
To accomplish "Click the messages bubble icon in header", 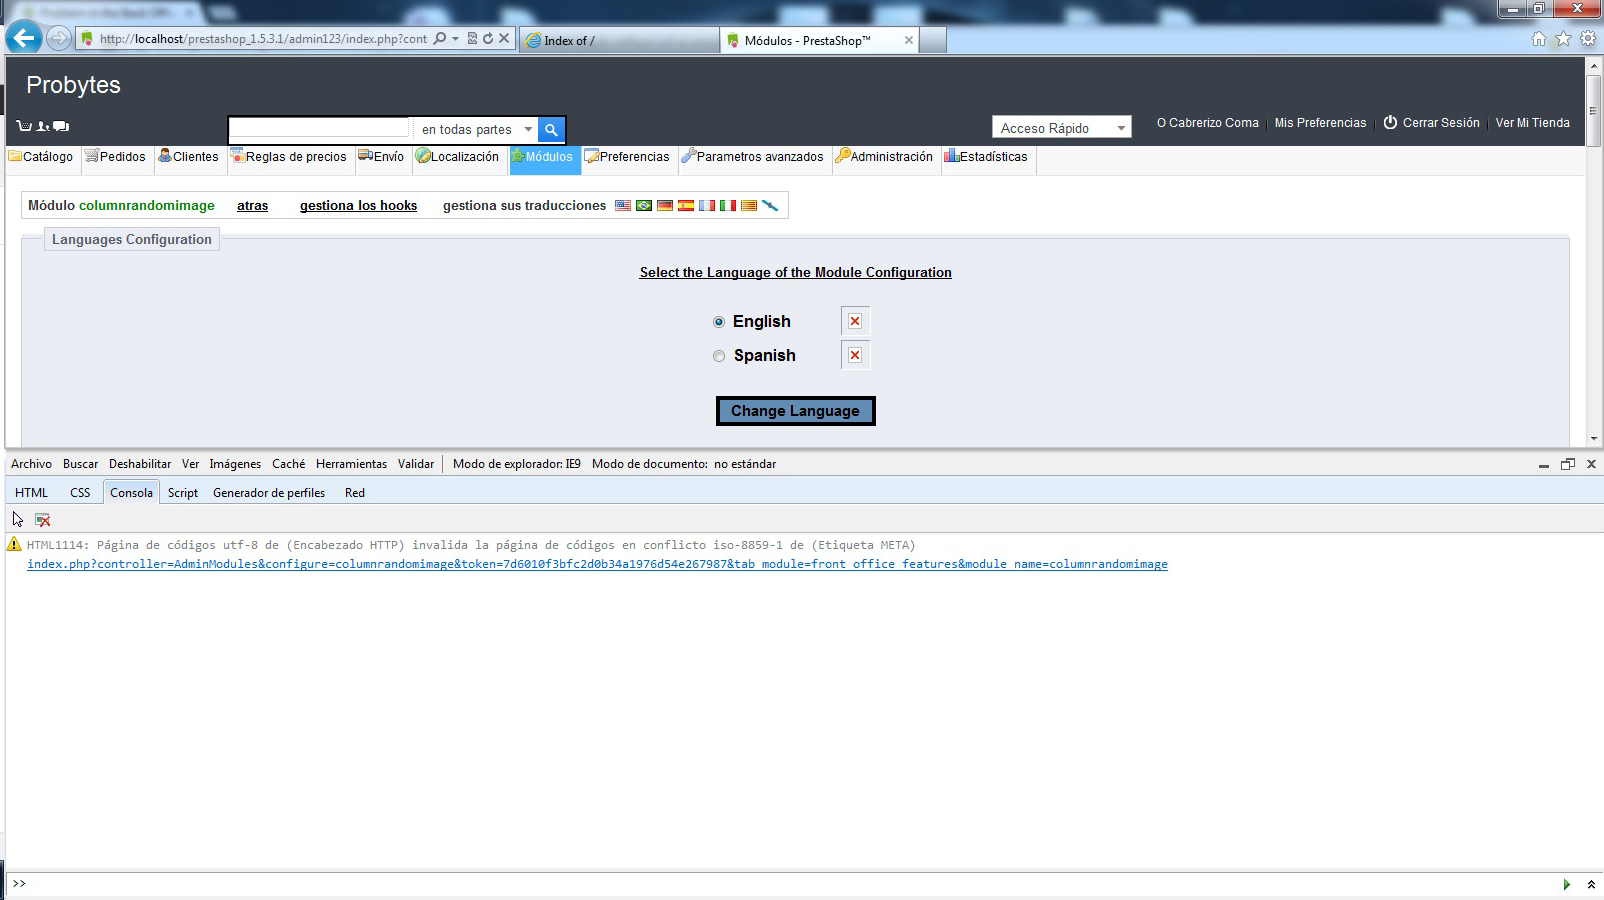I will click(x=61, y=126).
